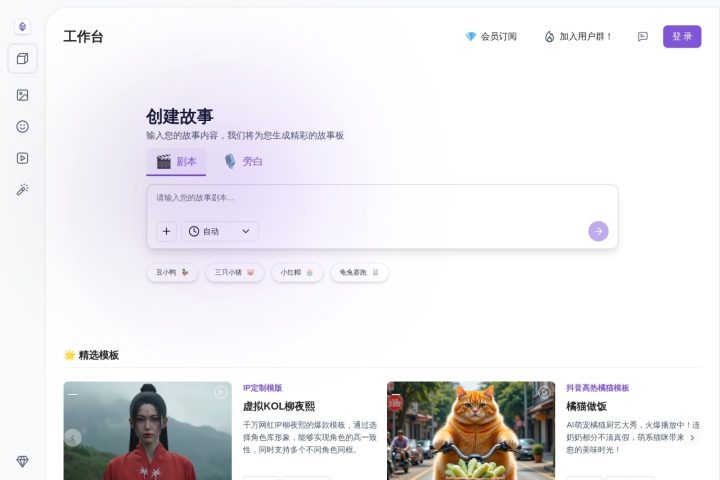This screenshot has width=720, height=480.
Task: Open the 虚拟KOL柳夜熙 template thumbnail
Action: pyautogui.click(x=148, y=431)
